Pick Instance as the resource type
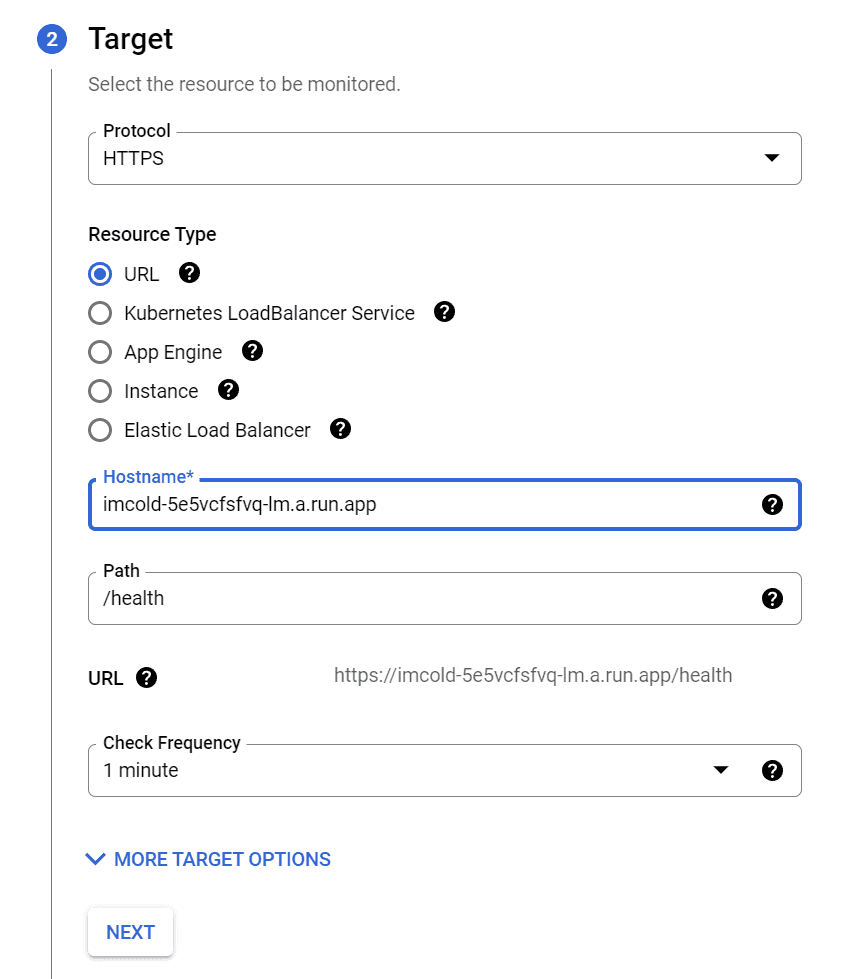 pos(100,391)
